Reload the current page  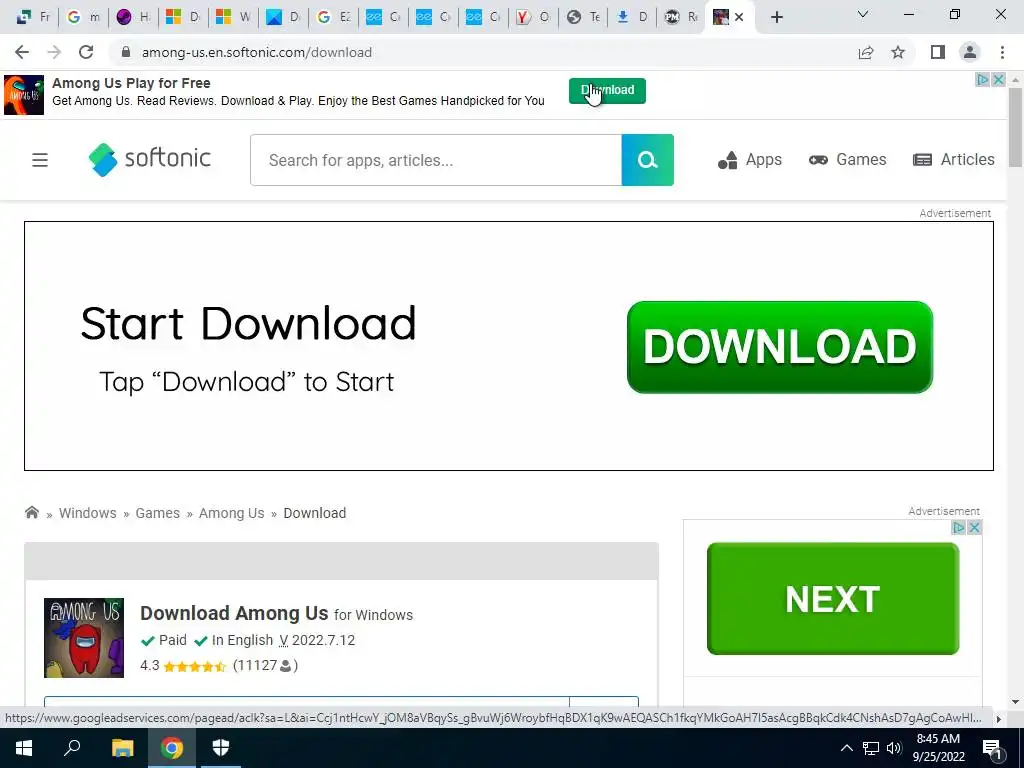pos(86,52)
